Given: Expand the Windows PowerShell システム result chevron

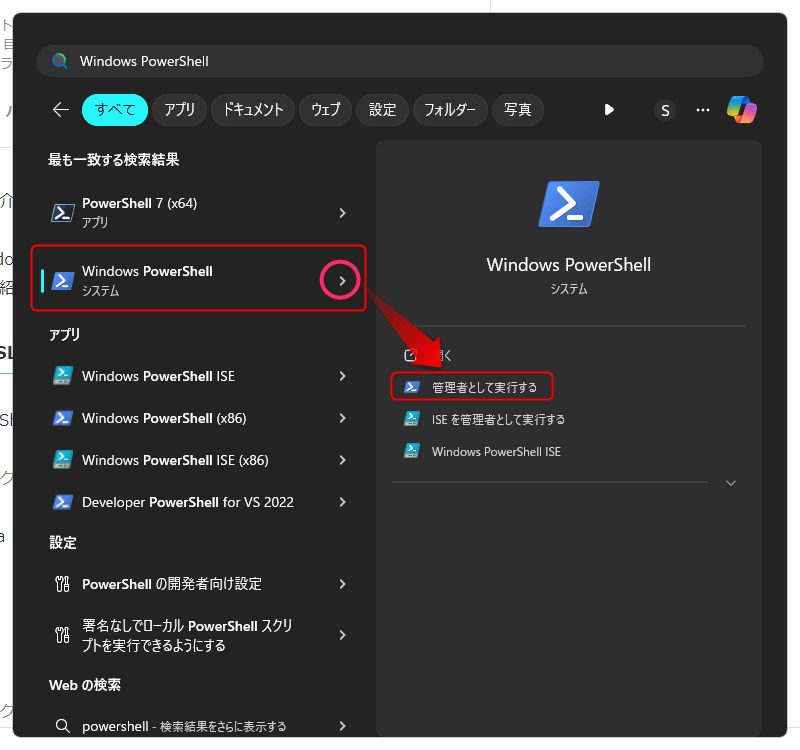Looking at the screenshot, I should (342, 281).
